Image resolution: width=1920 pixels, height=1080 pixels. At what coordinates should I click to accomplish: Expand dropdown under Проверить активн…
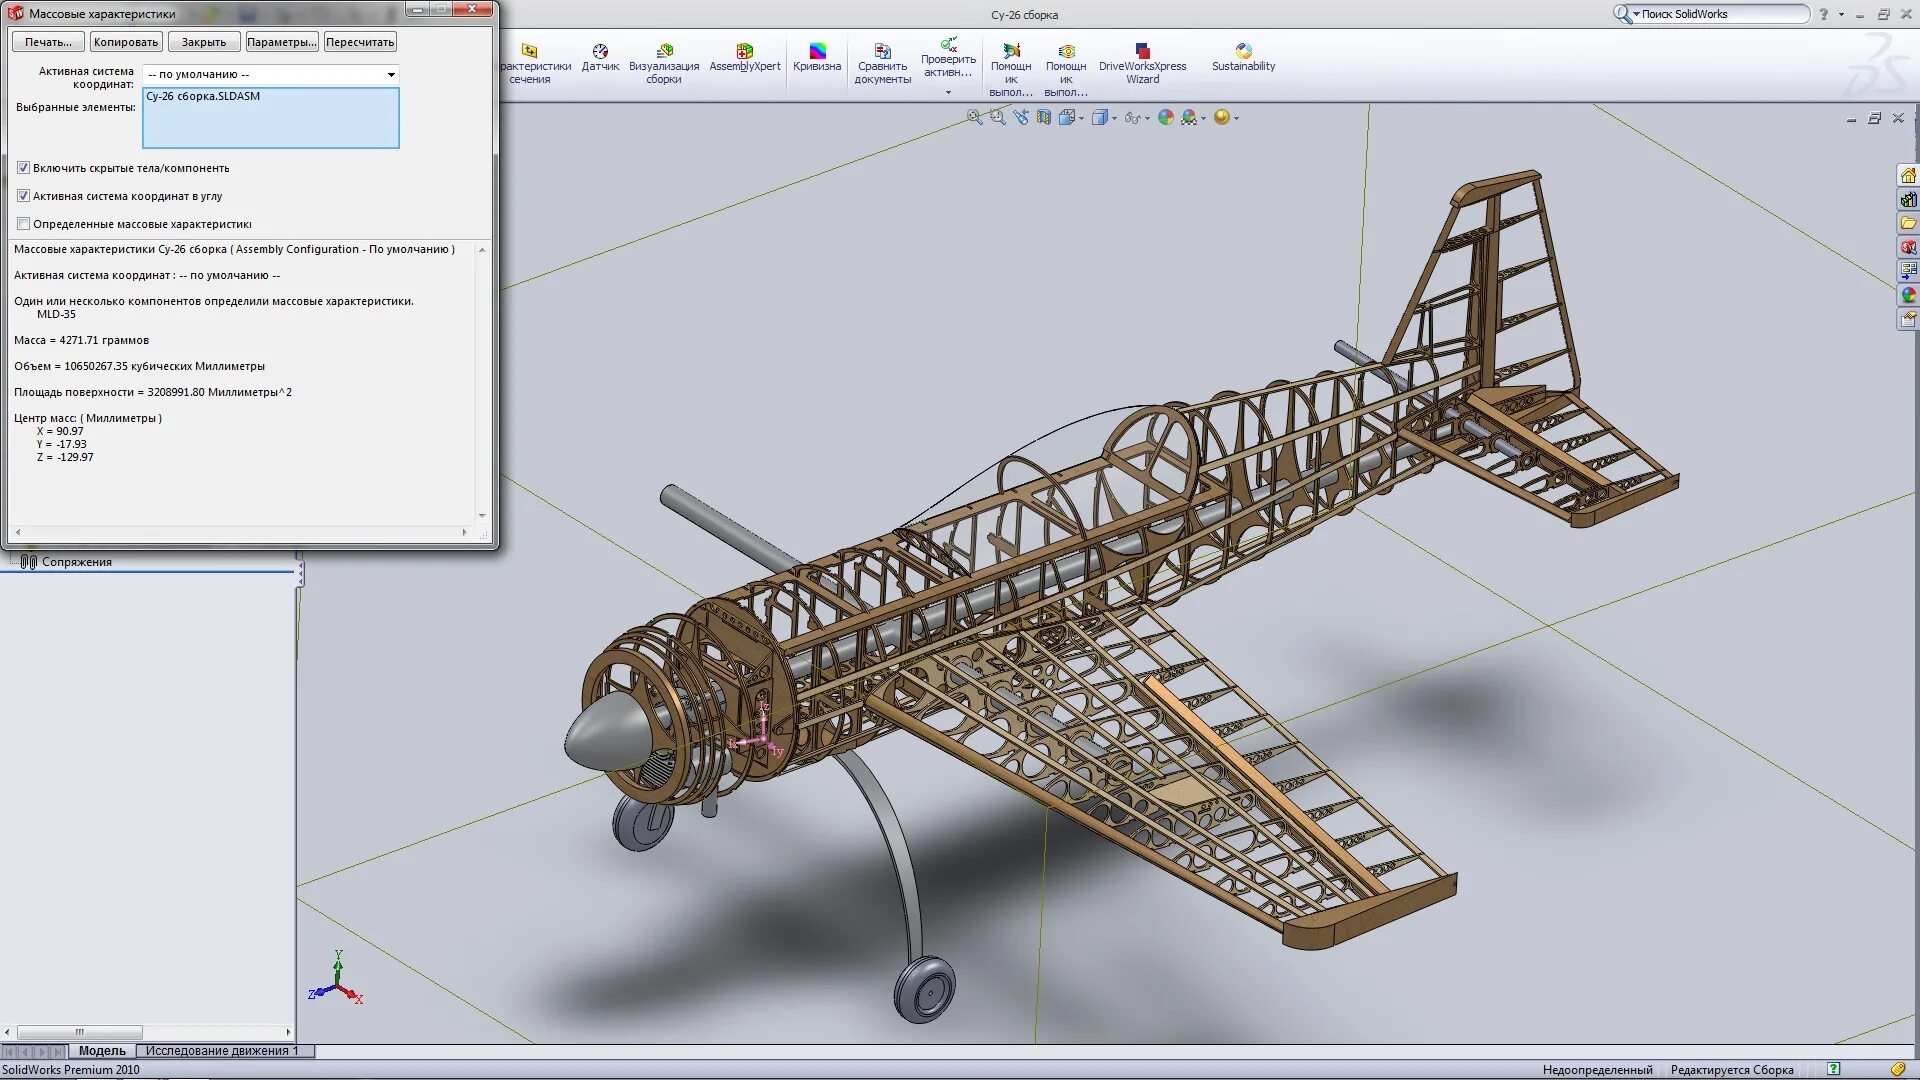pos(948,93)
